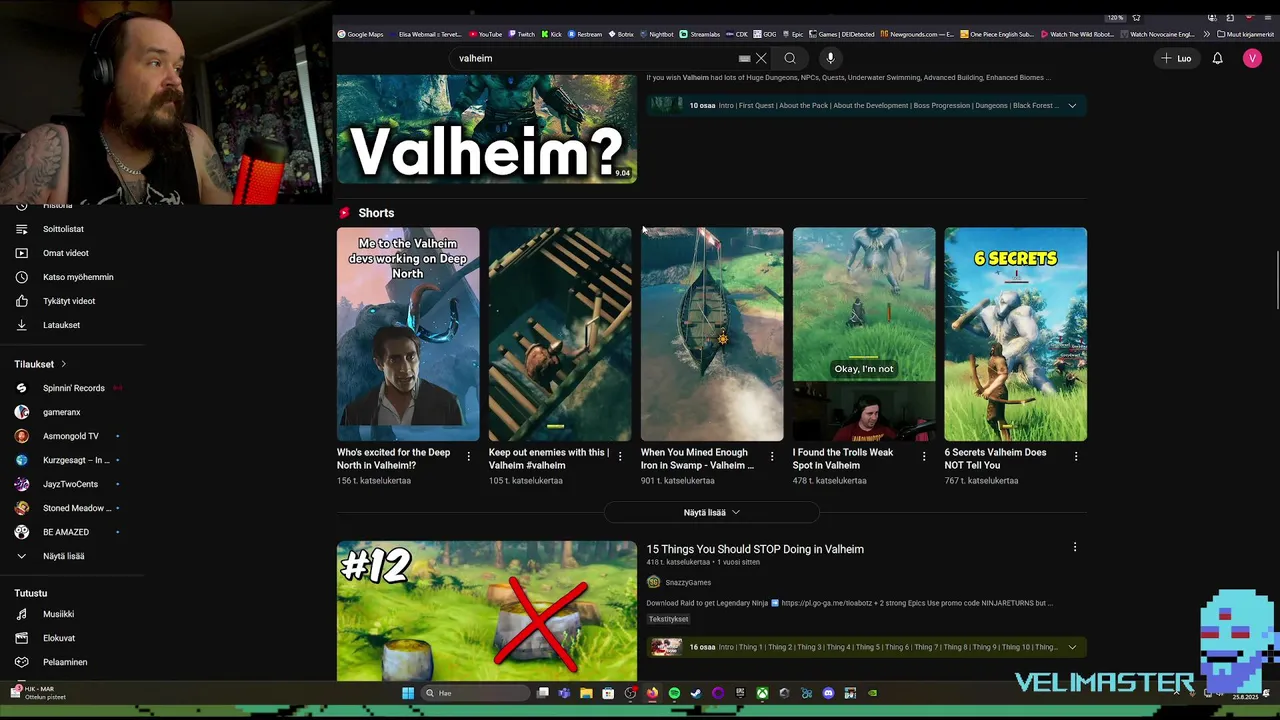Screen dimensions: 1280x720
Task: Open the account avatar menu
Action: [1252, 58]
